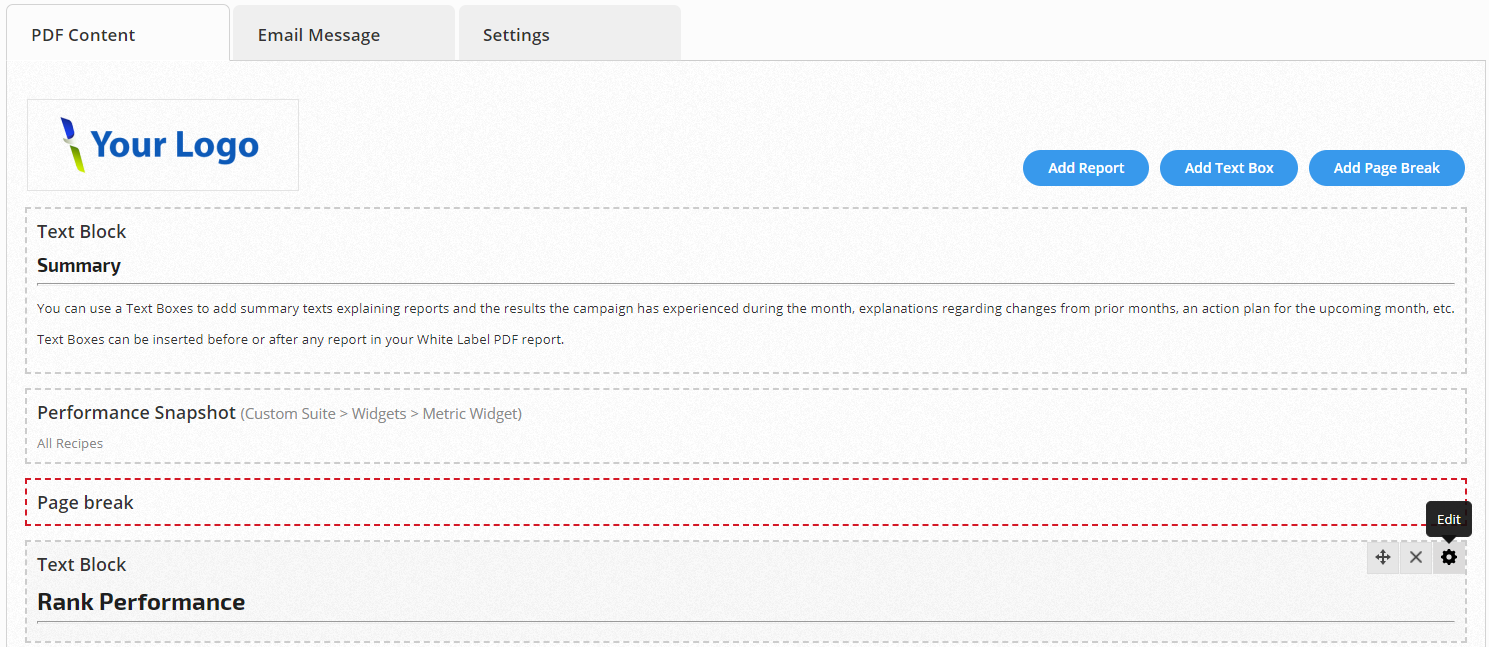Click the All Recipes label
This screenshot has width=1489, height=647.
tap(70, 443)
